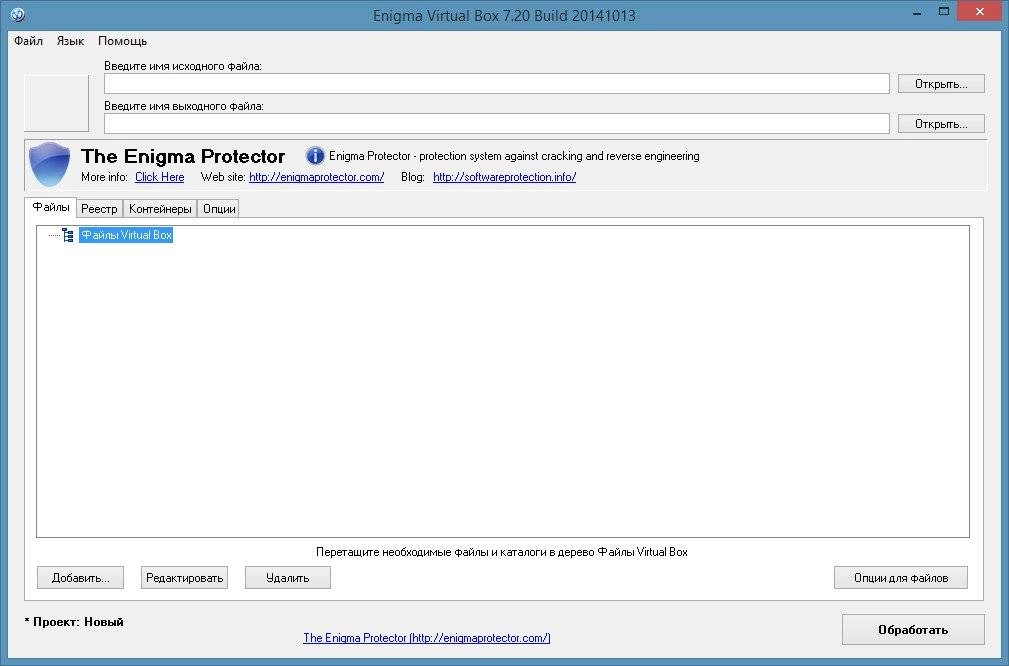Click the Добавить... button
Viewport: 1009px width, 666px height.
click(80, 578)
